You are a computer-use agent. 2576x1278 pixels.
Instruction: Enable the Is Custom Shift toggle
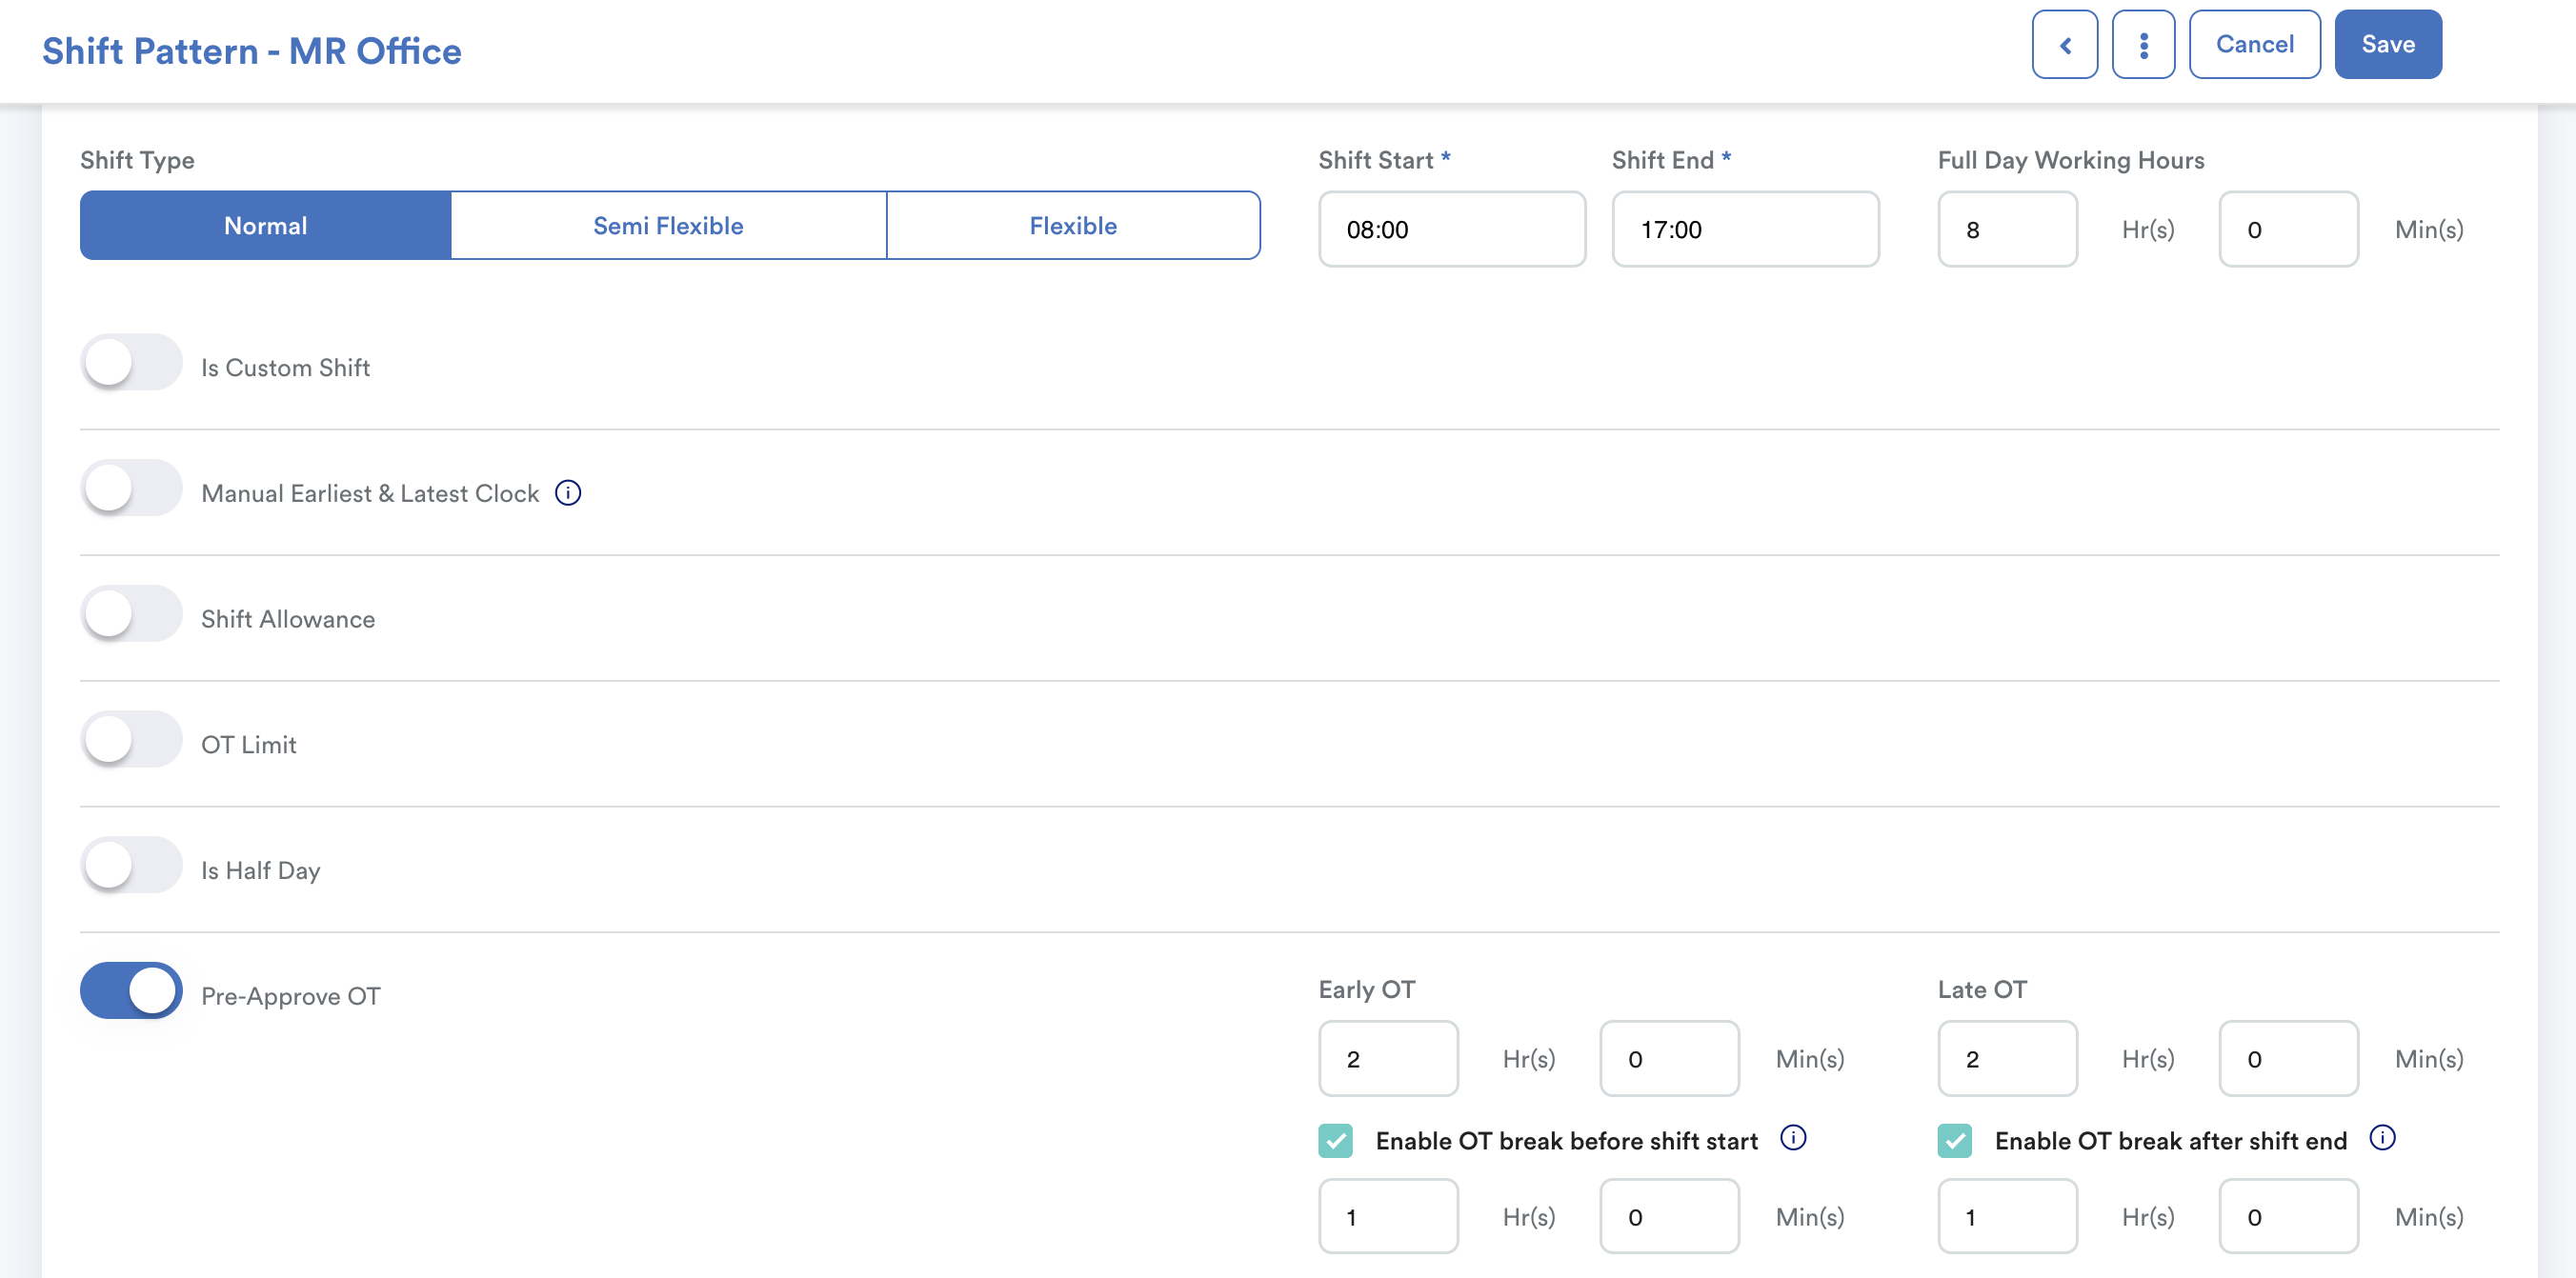click(131, 363)
